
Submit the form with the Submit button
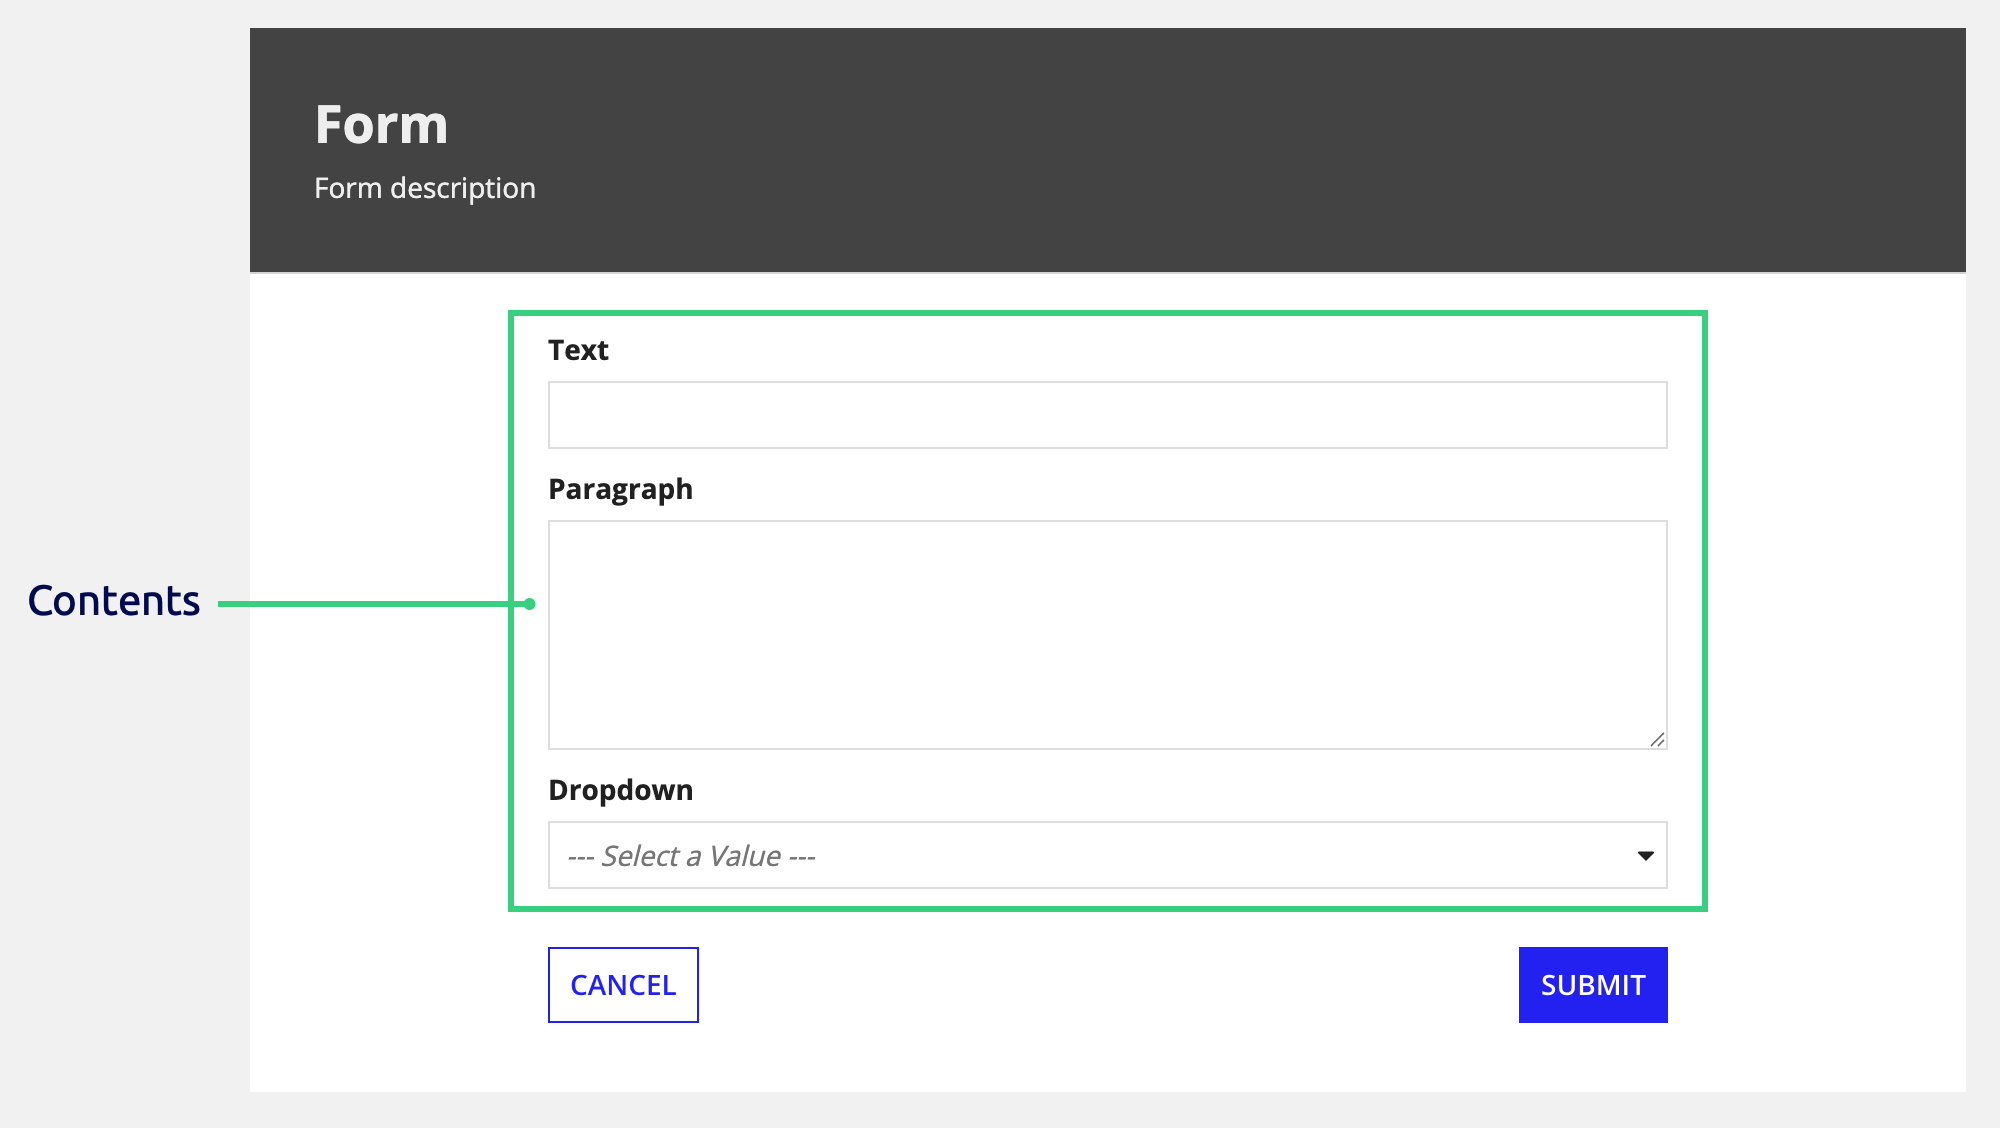[1593, 985]
